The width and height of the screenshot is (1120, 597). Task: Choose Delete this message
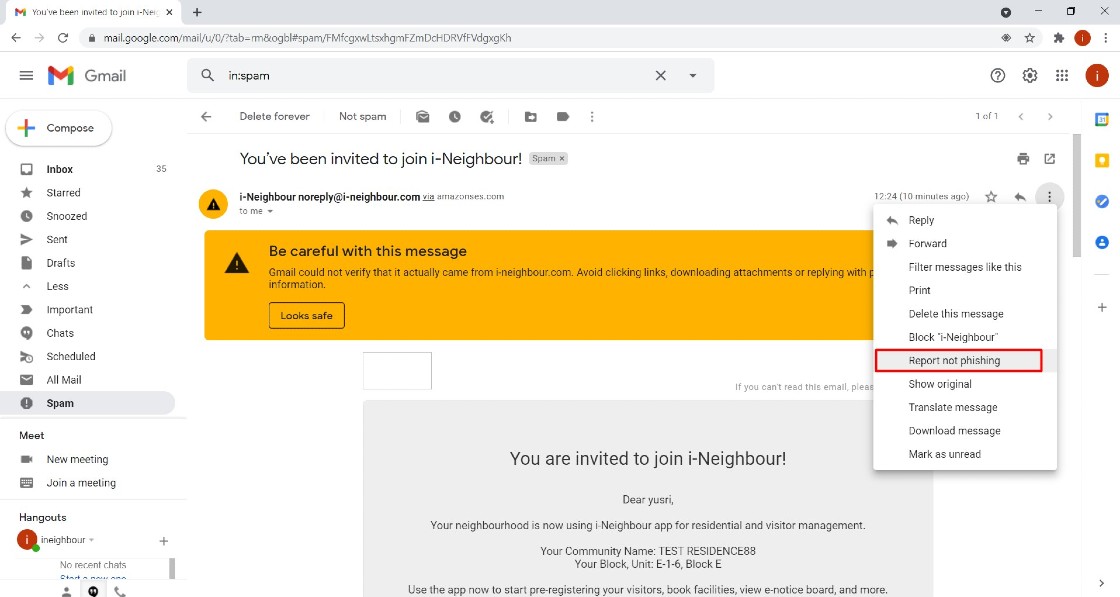click(965, 313)
